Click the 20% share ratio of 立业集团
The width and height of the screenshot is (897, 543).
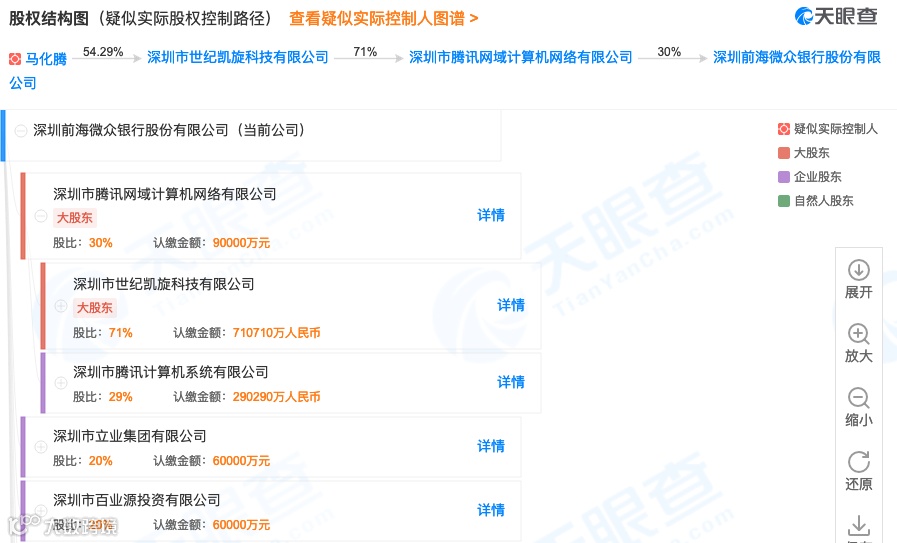click(x=101, y=461)
